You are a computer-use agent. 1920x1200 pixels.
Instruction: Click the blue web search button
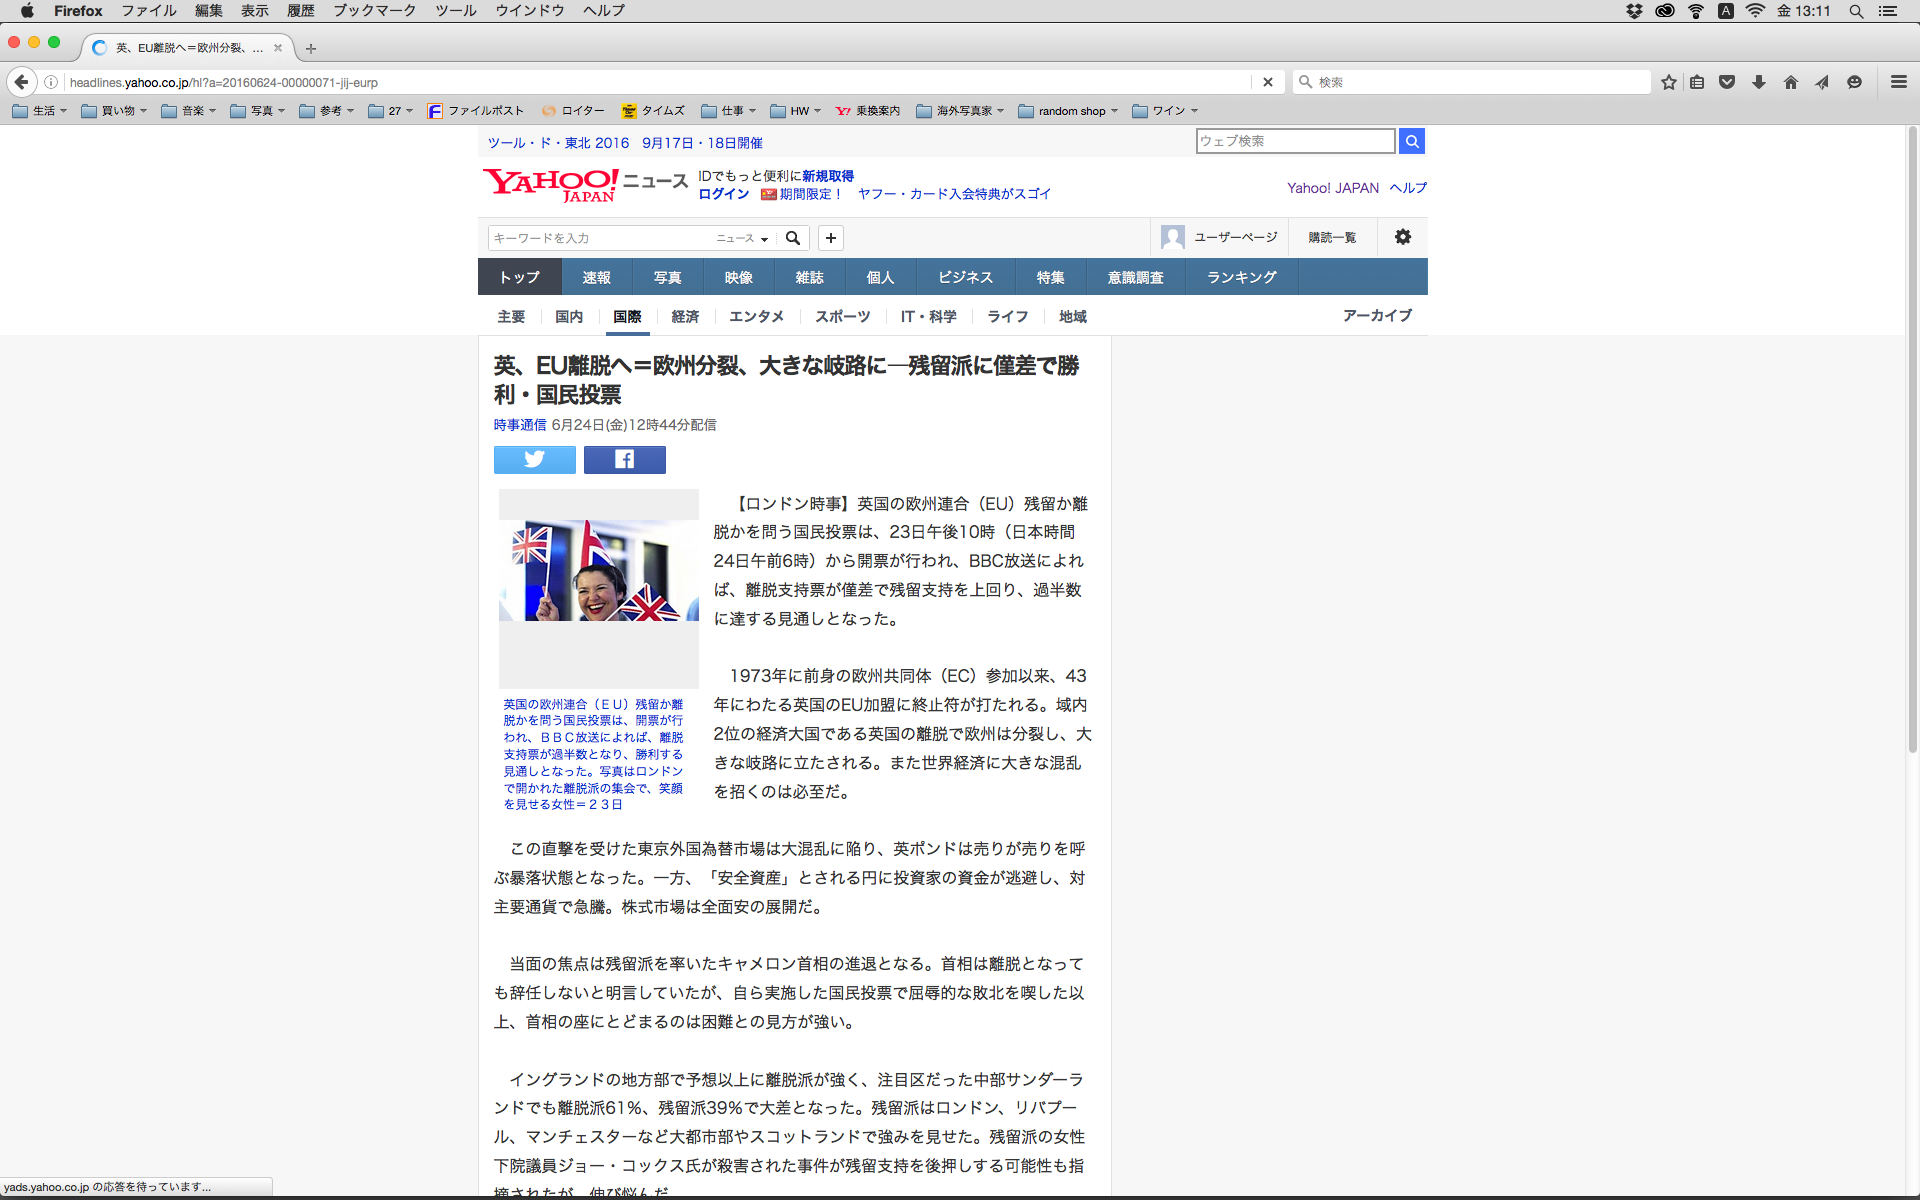pyautogui.click(x=1411, y=141)
